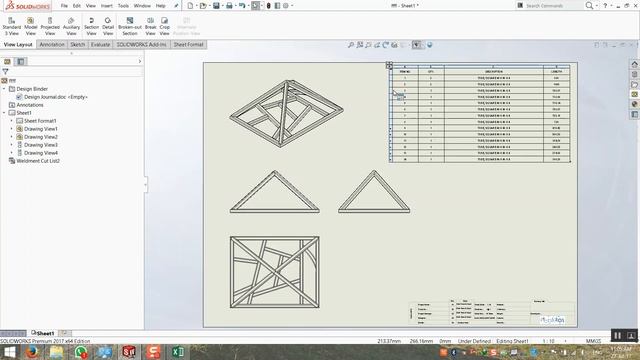Click the filter funnel icon in tree
Screen dimensions: 640x360
[x=5, y=71]
